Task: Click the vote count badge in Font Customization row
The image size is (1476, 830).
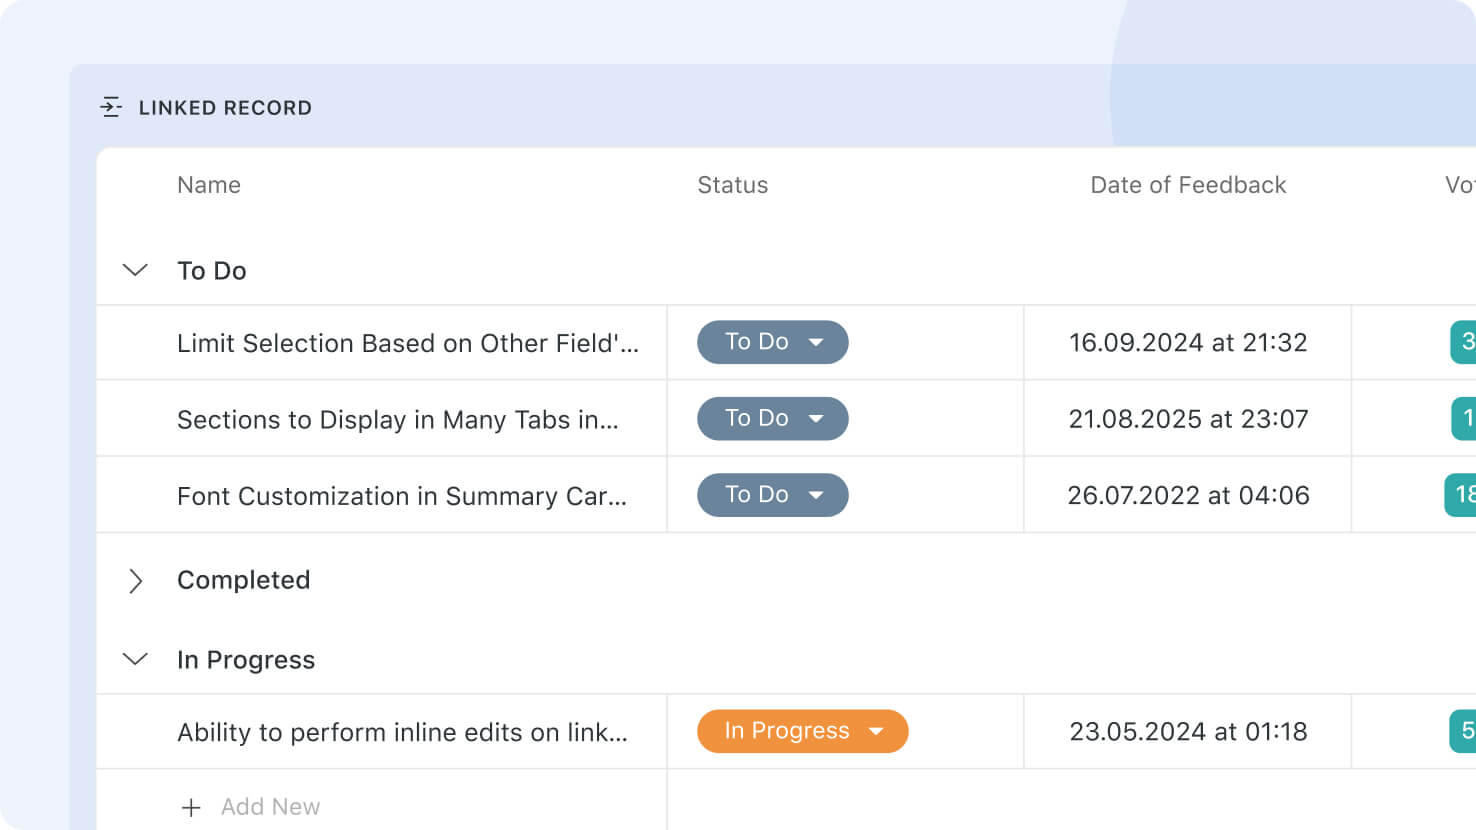Action: point(1461,495)
